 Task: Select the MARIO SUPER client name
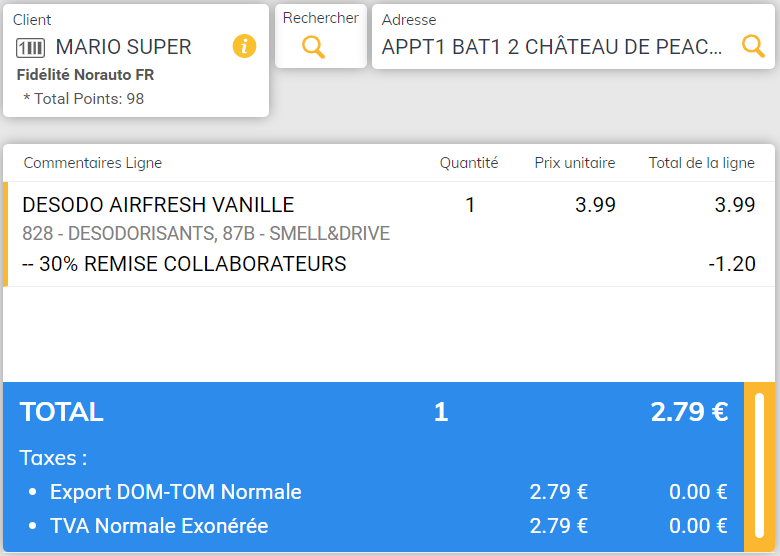point(123,47)
